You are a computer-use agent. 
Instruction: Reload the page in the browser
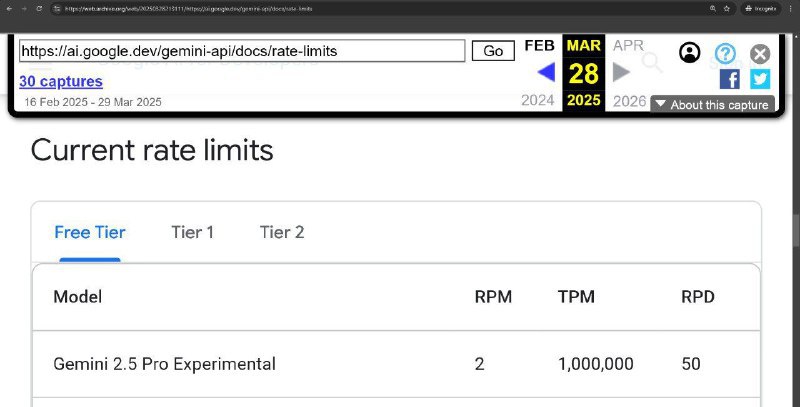point(39,8)
